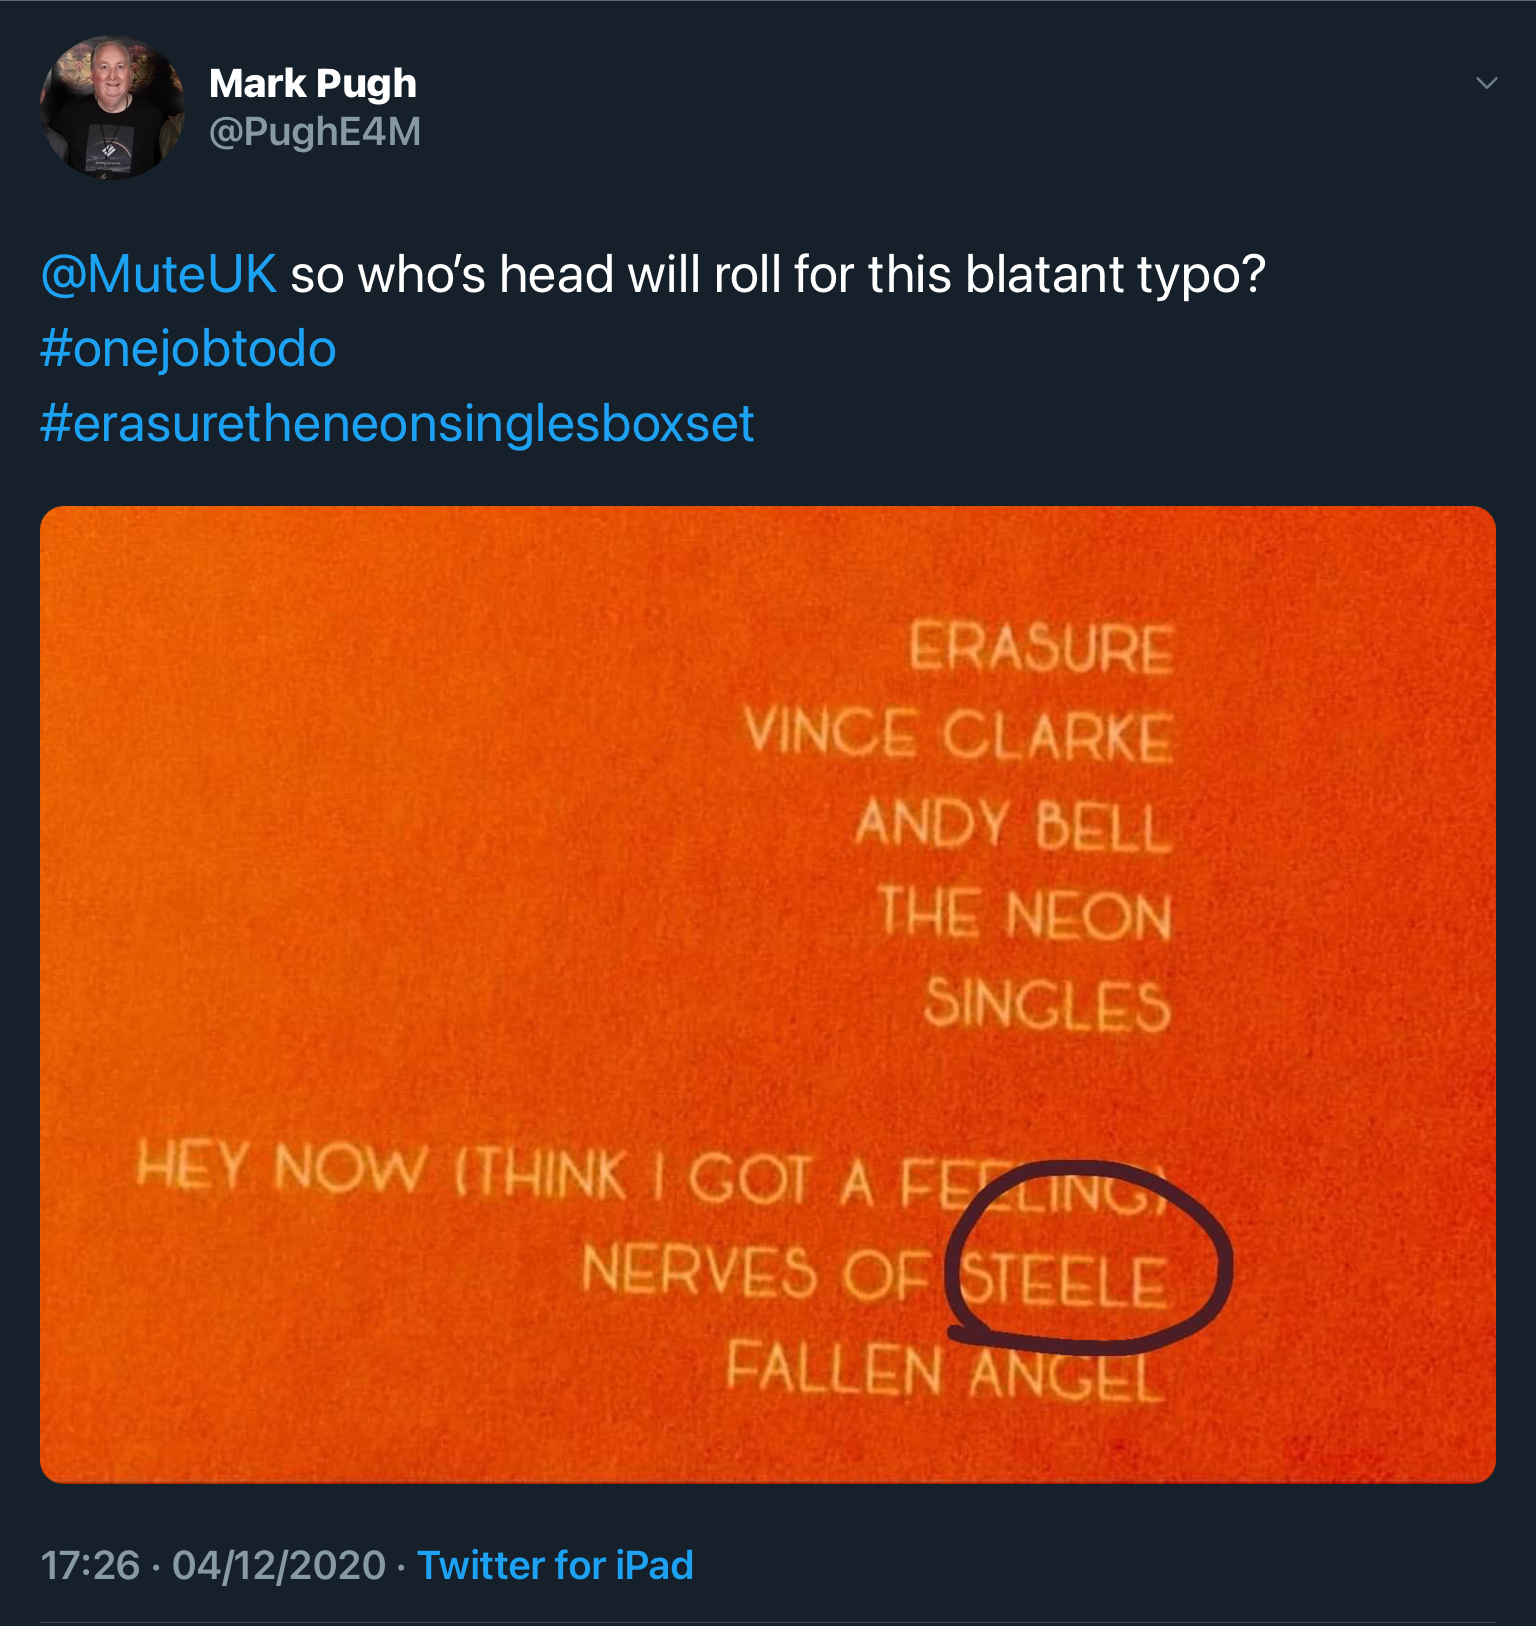Screen dimensions: 1536x1626
Task: Open Mark Pugh's profile picture
Action: pos(112,108)
